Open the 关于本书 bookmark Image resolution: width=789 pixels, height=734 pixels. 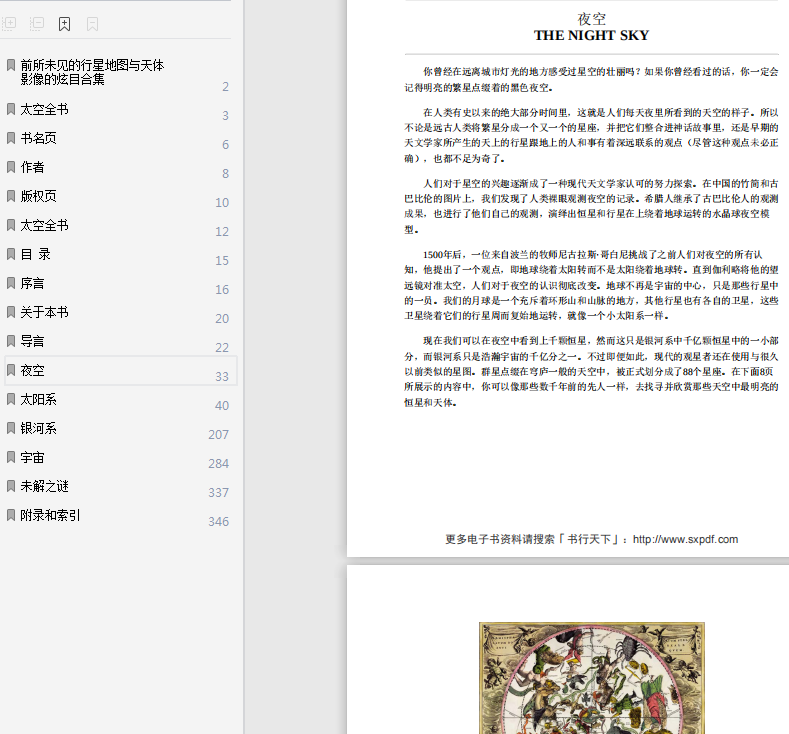pyautogui.click(x=120, y=312)
